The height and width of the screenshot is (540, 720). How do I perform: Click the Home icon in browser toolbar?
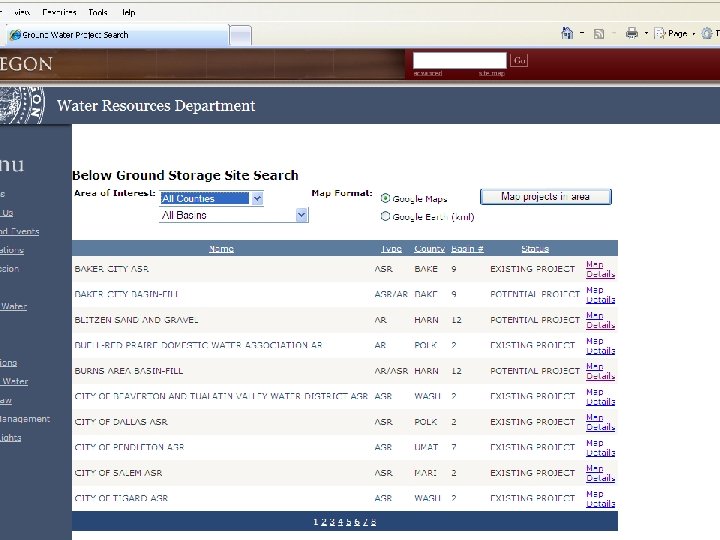(x=568, y=33)
